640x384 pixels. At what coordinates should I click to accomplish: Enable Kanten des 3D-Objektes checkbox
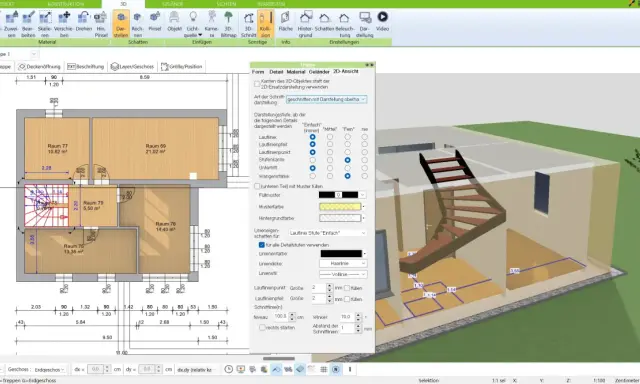[257, 84]
